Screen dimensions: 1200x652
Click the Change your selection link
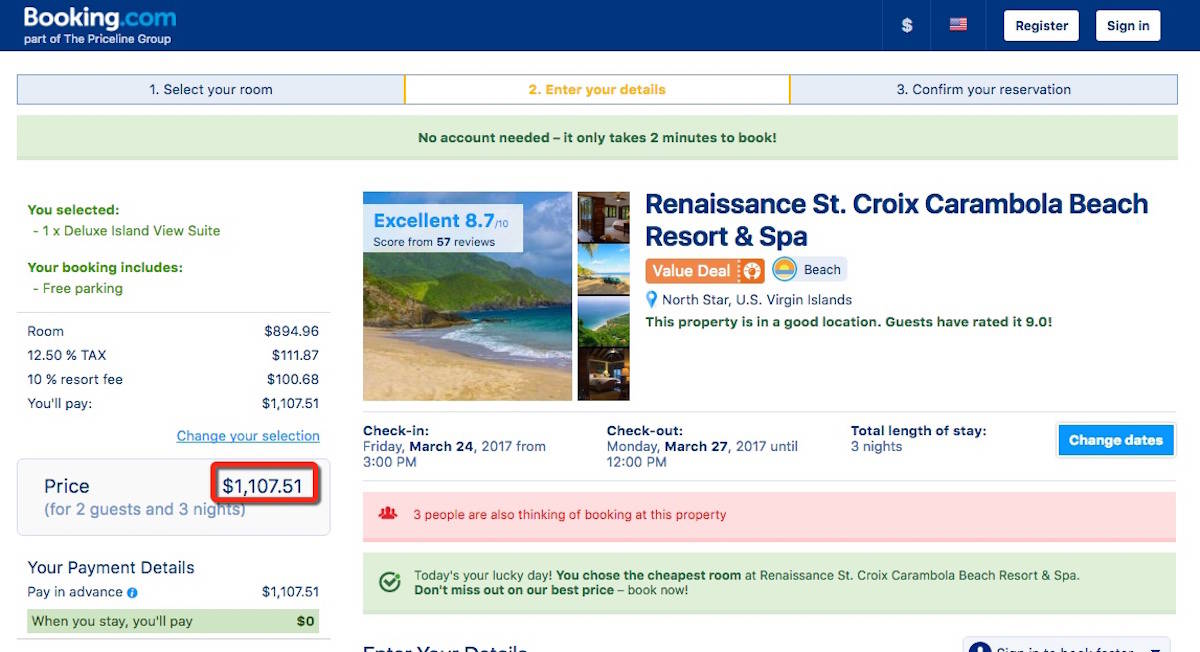[248, 436]
